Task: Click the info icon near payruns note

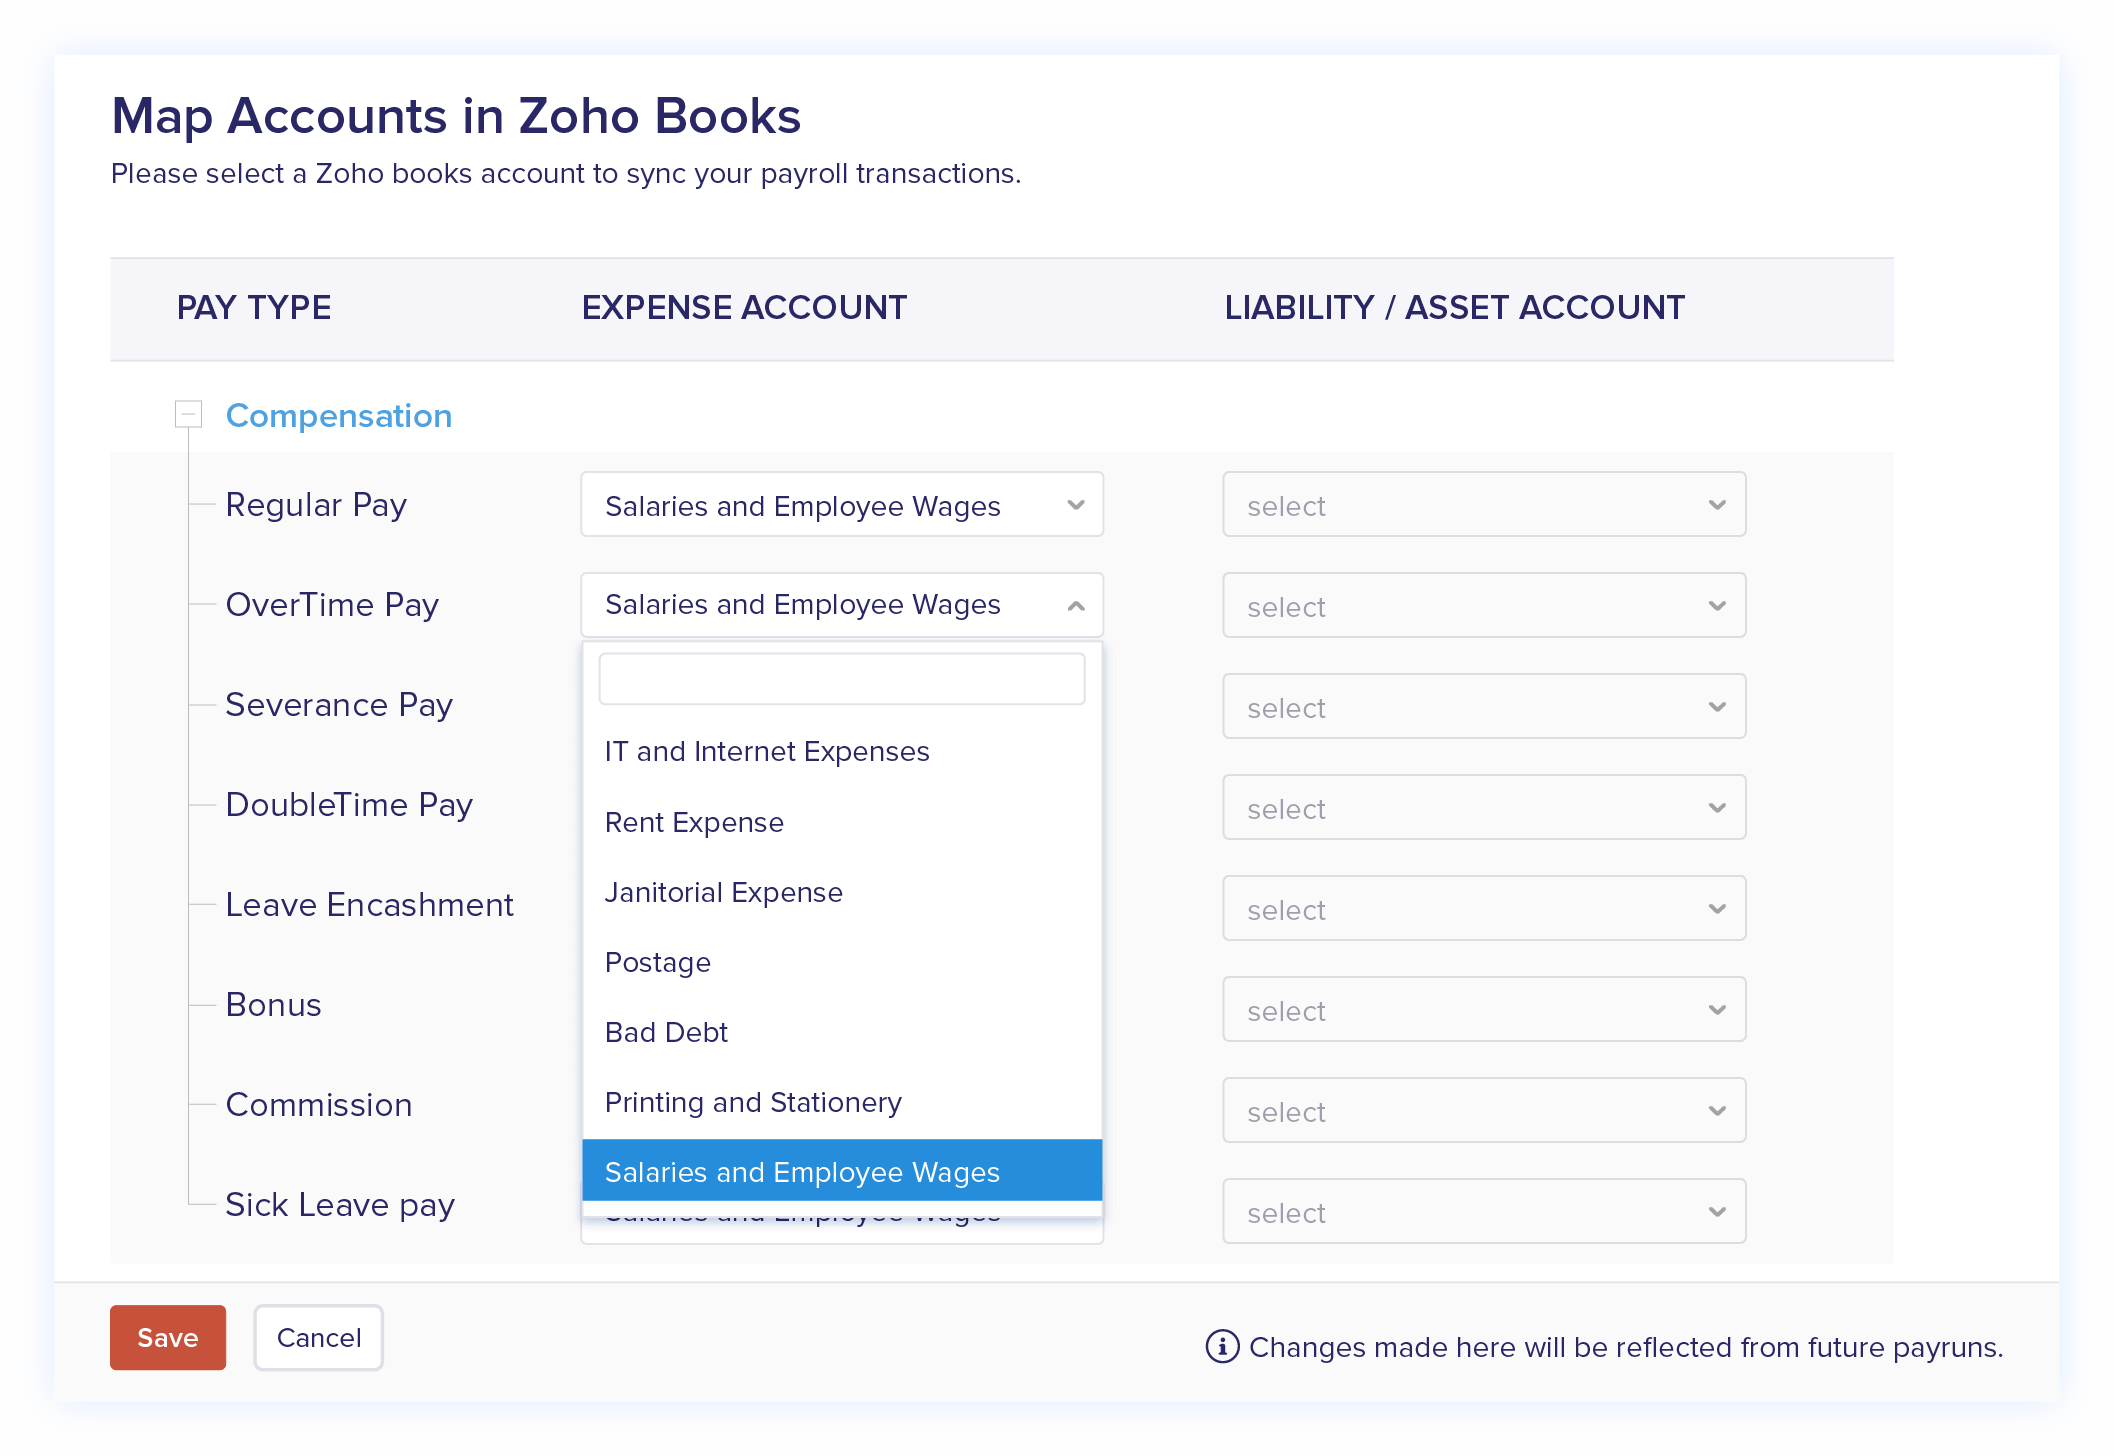Action: click(1221, 1347)
